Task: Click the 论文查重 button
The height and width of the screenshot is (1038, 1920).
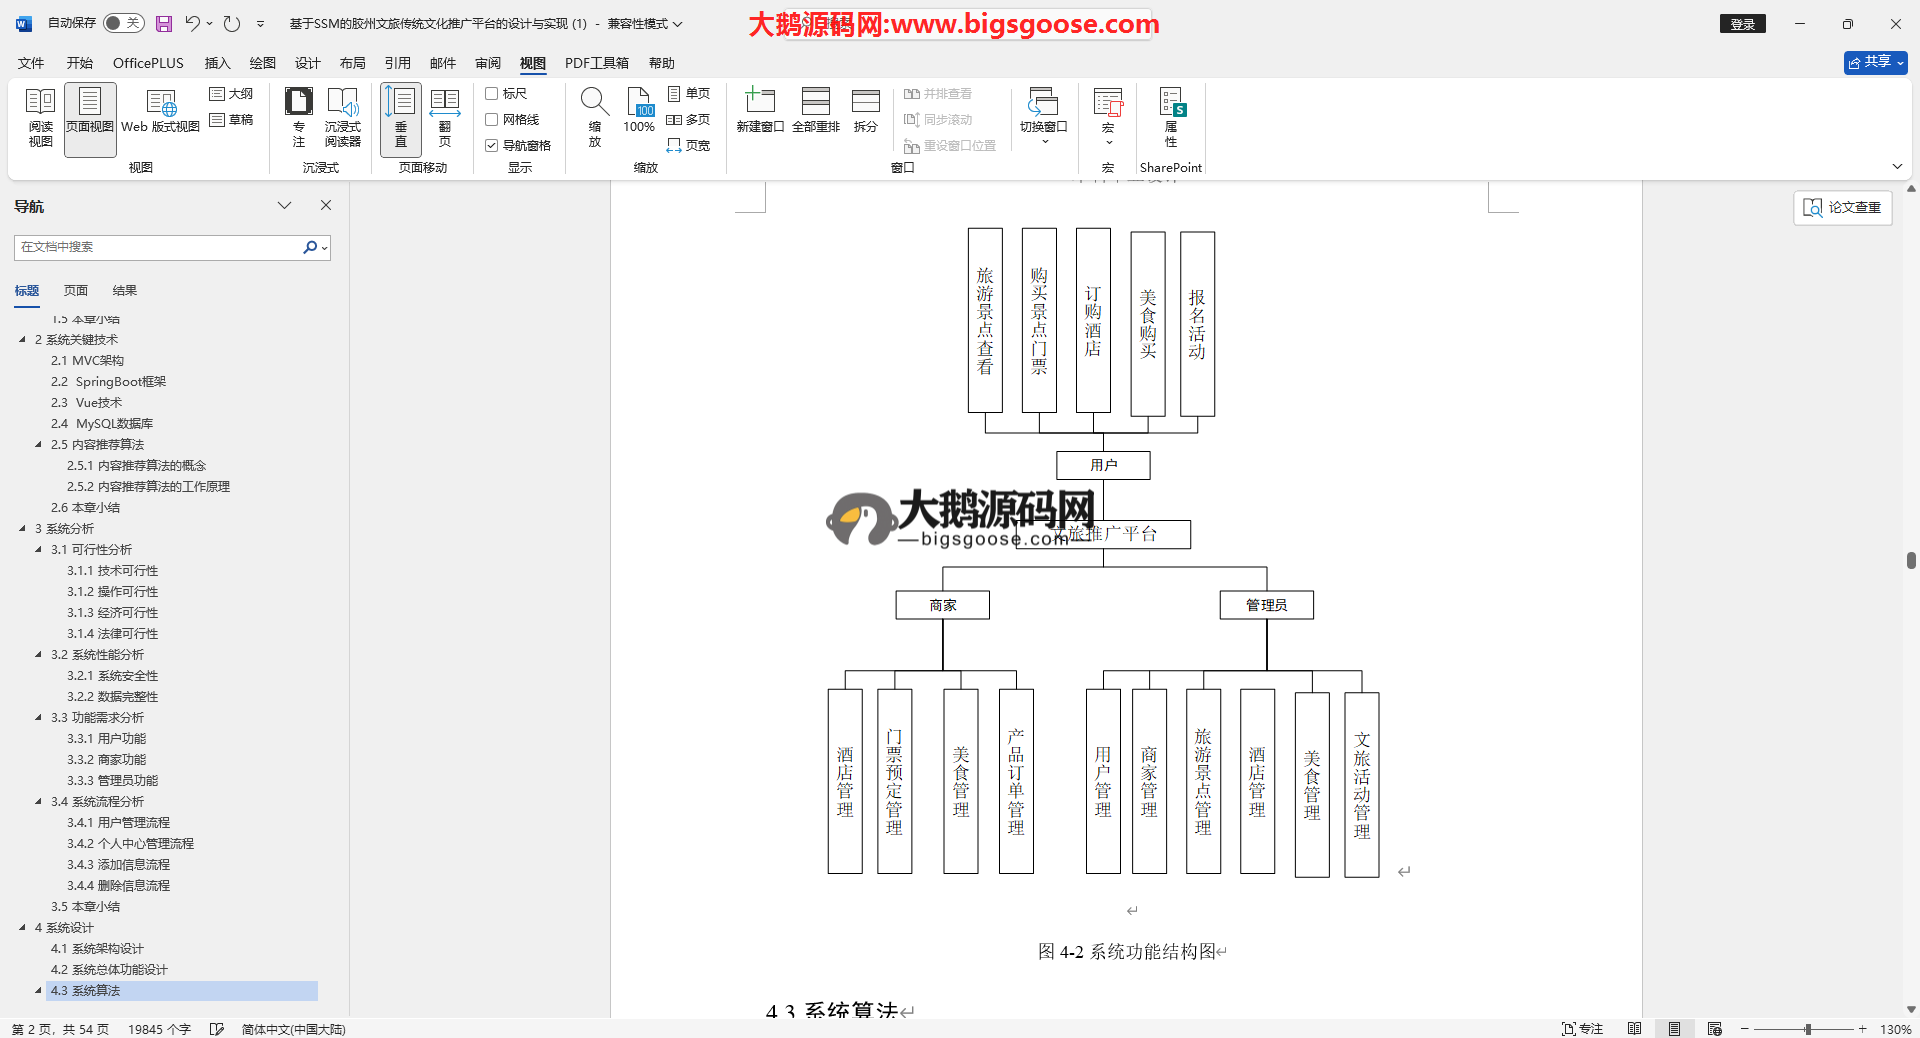Action: [1842, 207]
